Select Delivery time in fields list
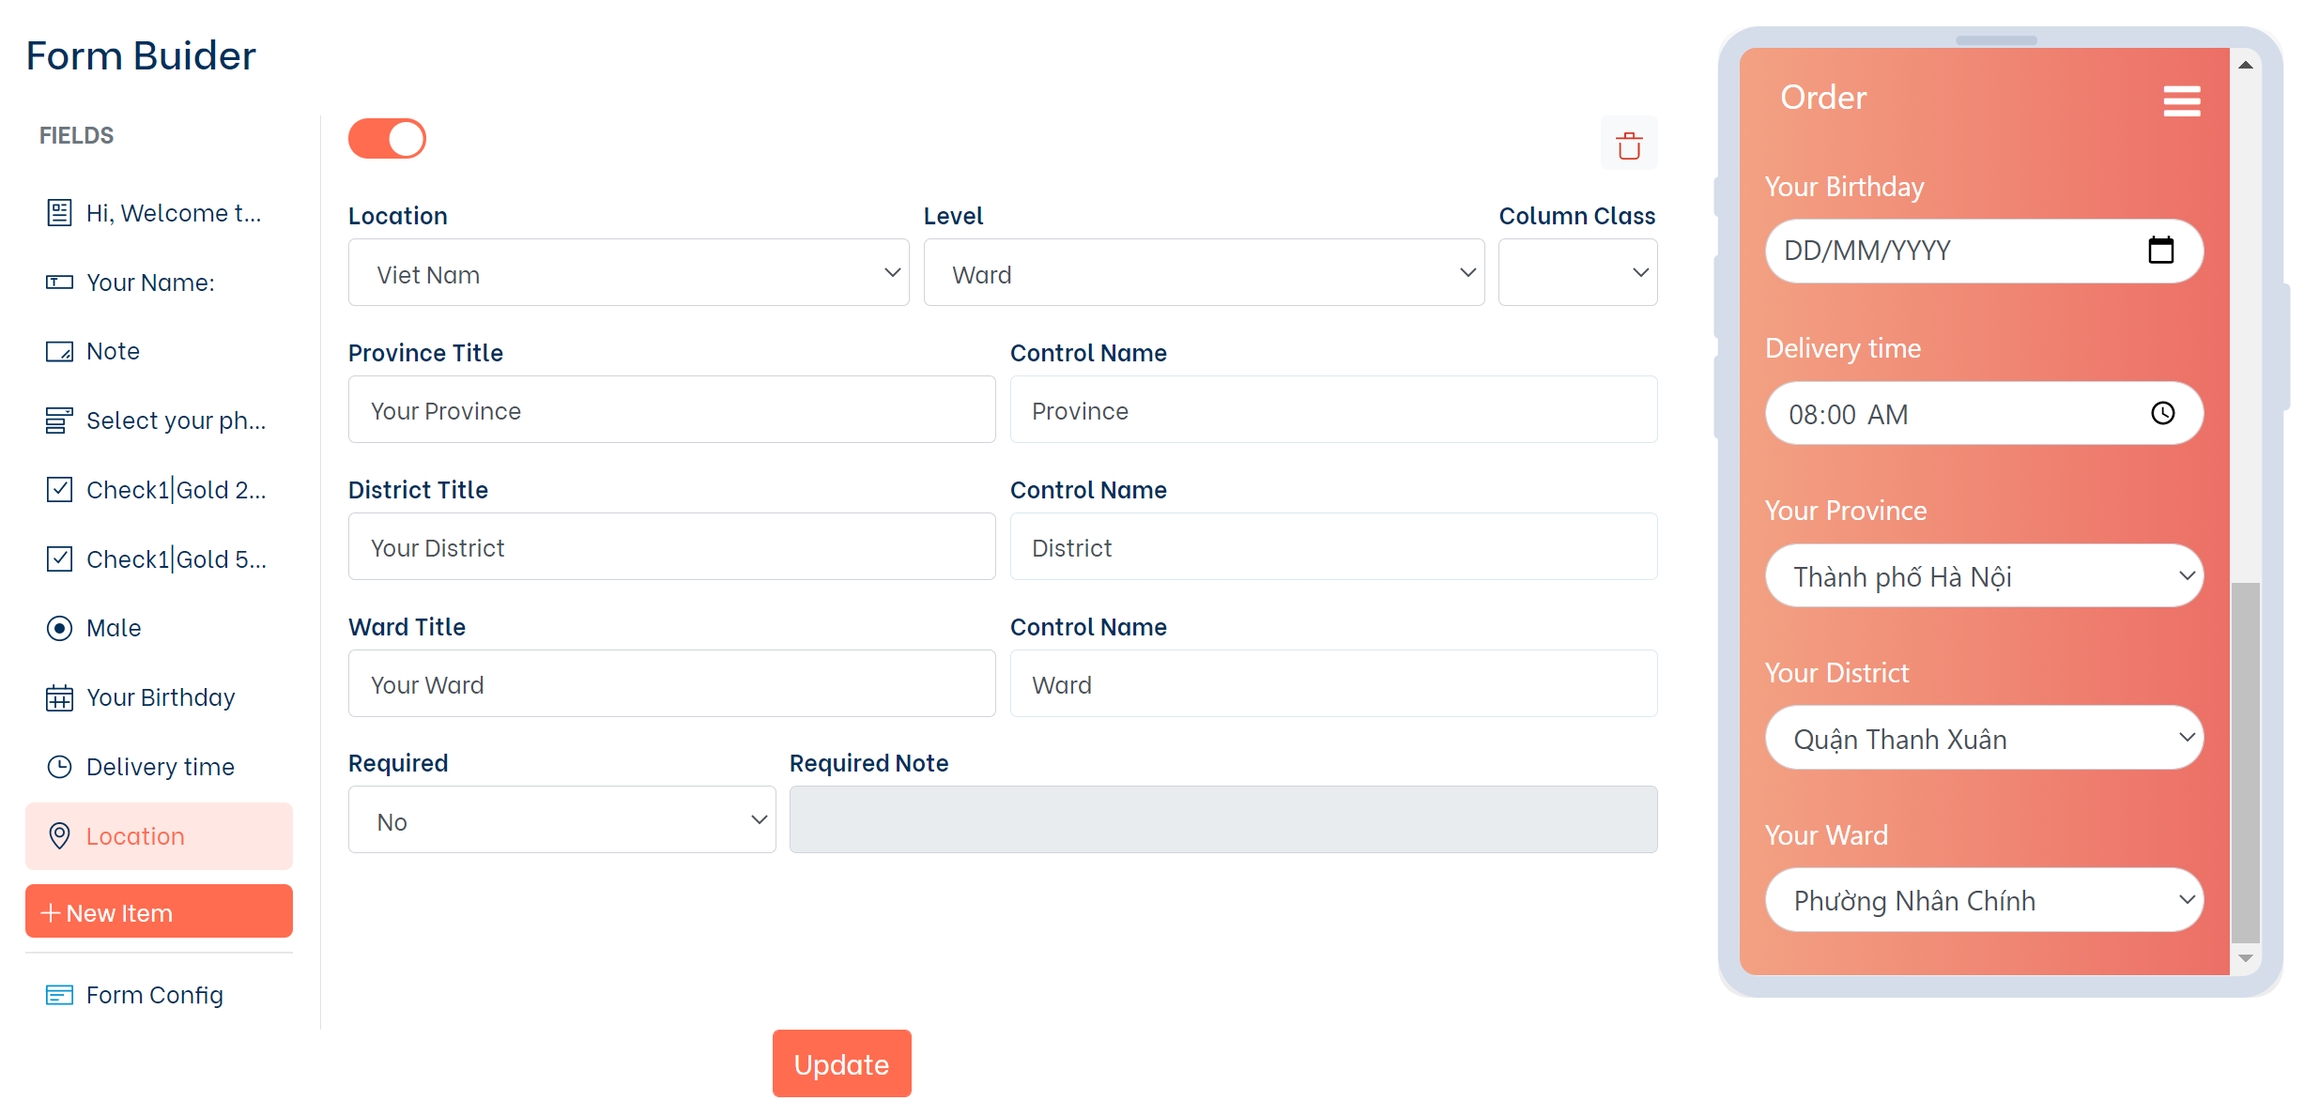This screenshot has height=1116, width=2304. click(160, 767)
